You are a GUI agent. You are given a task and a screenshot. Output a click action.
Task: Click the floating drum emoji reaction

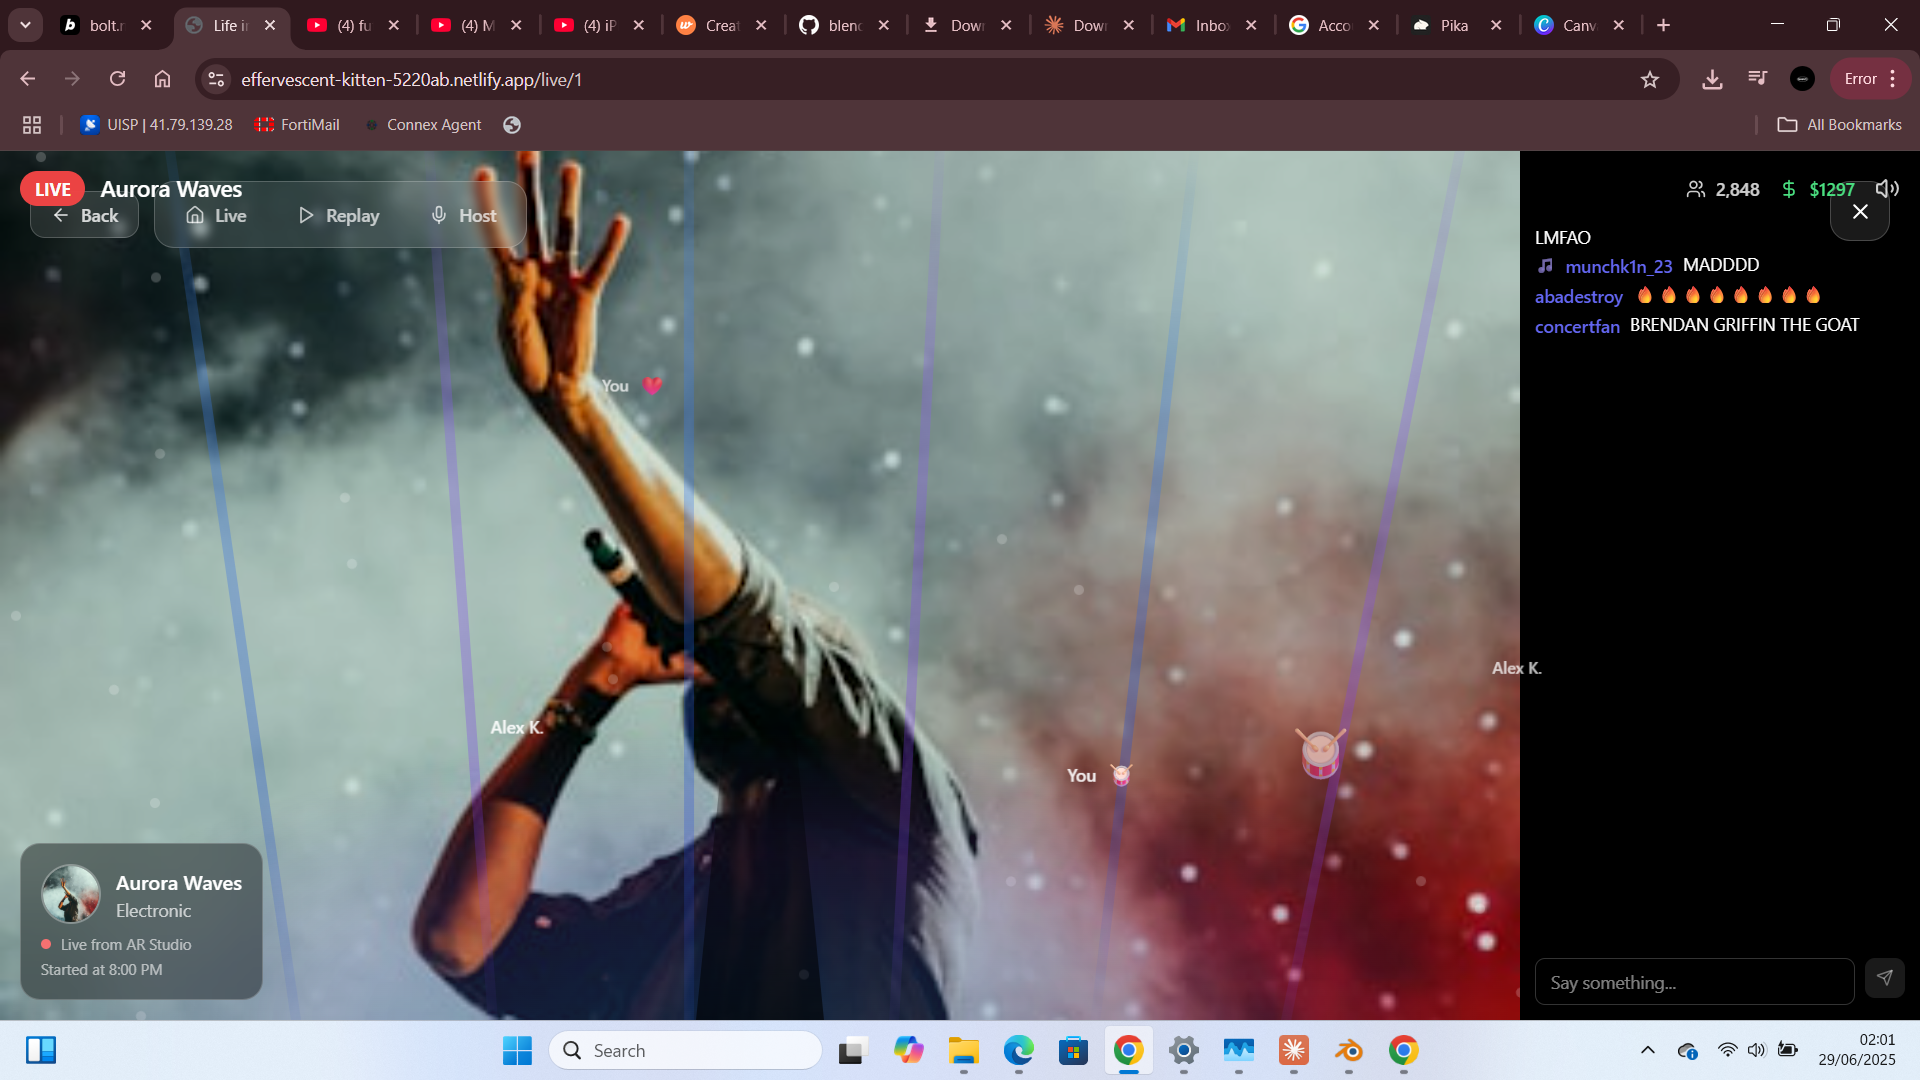point(1320,754)
